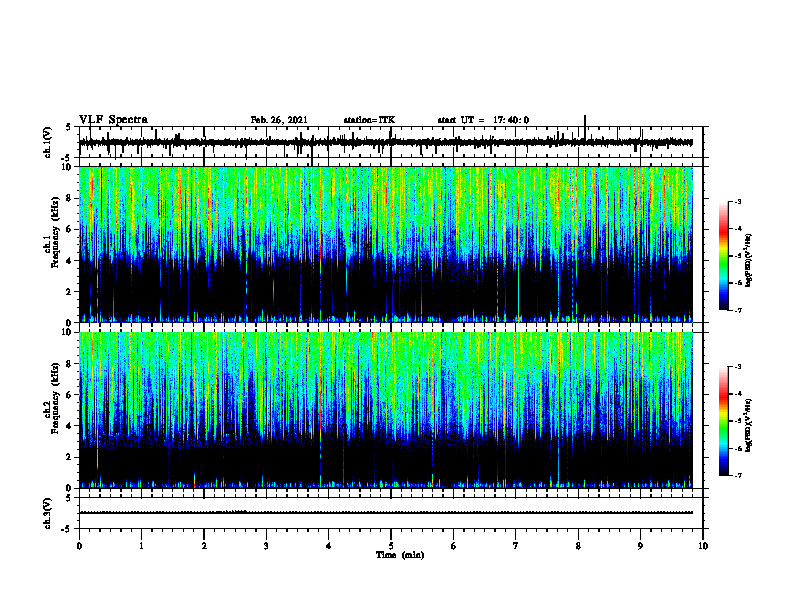Screen dimensions: 792x612
Task: Click the time axis tick label "6"
Action: point(454,546)
